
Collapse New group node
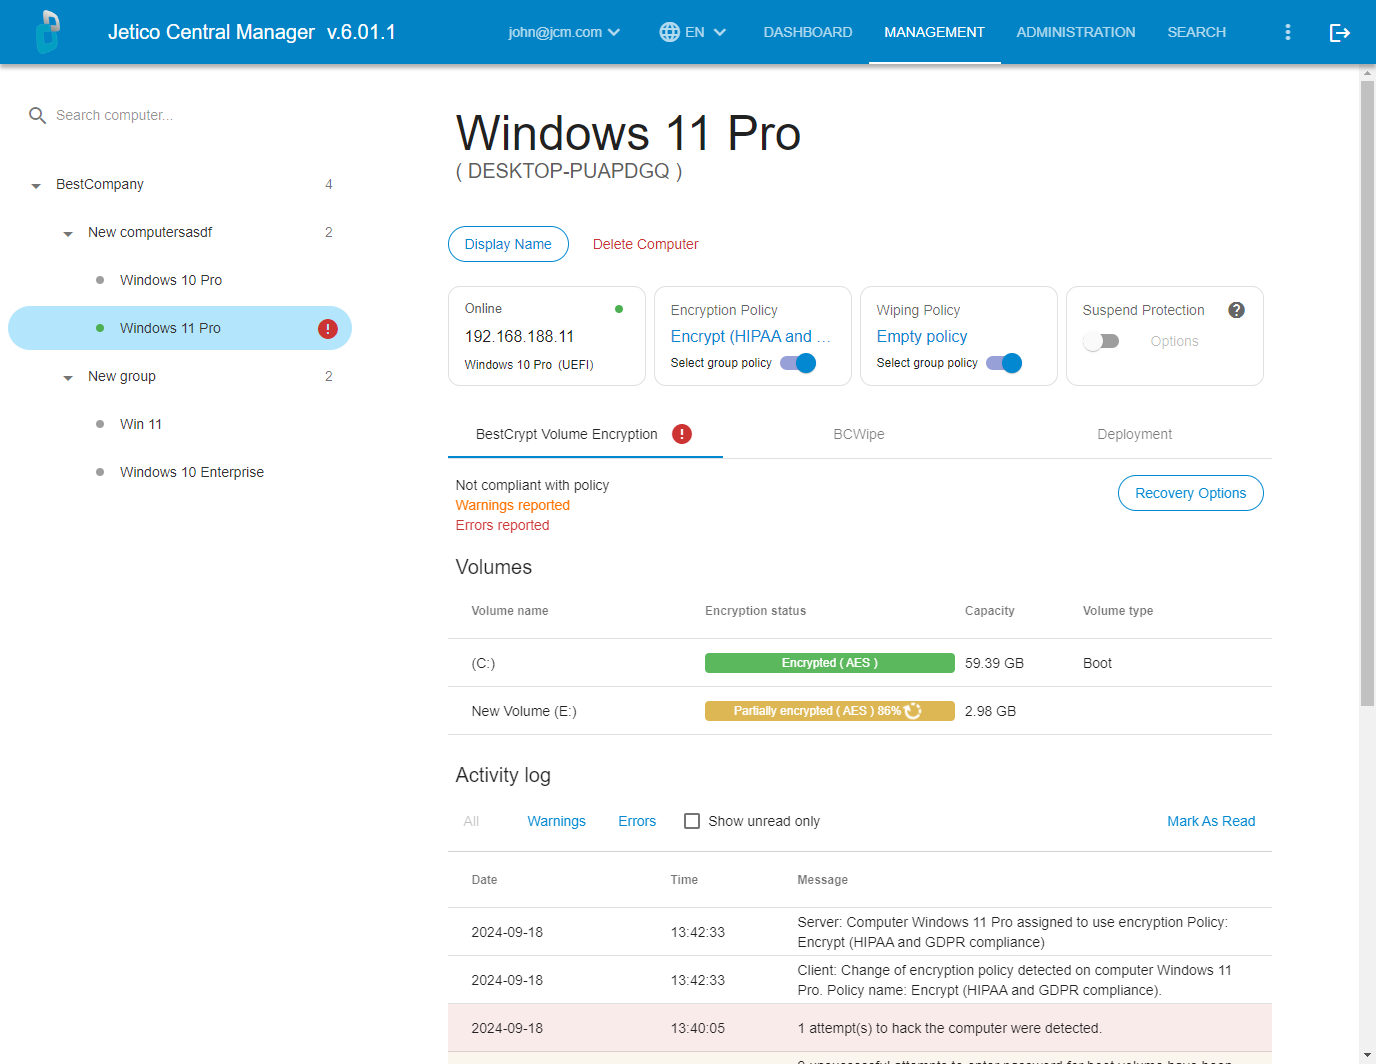(68, 377)
